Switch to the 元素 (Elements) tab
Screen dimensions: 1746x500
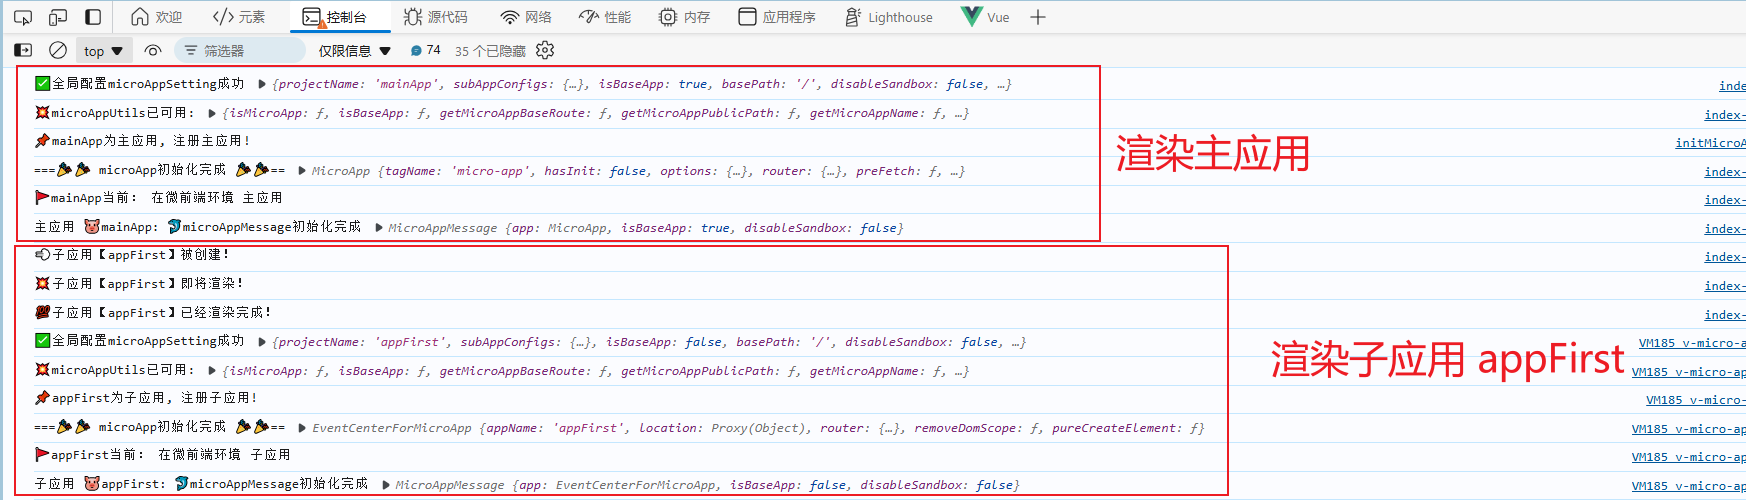(239, 17)
